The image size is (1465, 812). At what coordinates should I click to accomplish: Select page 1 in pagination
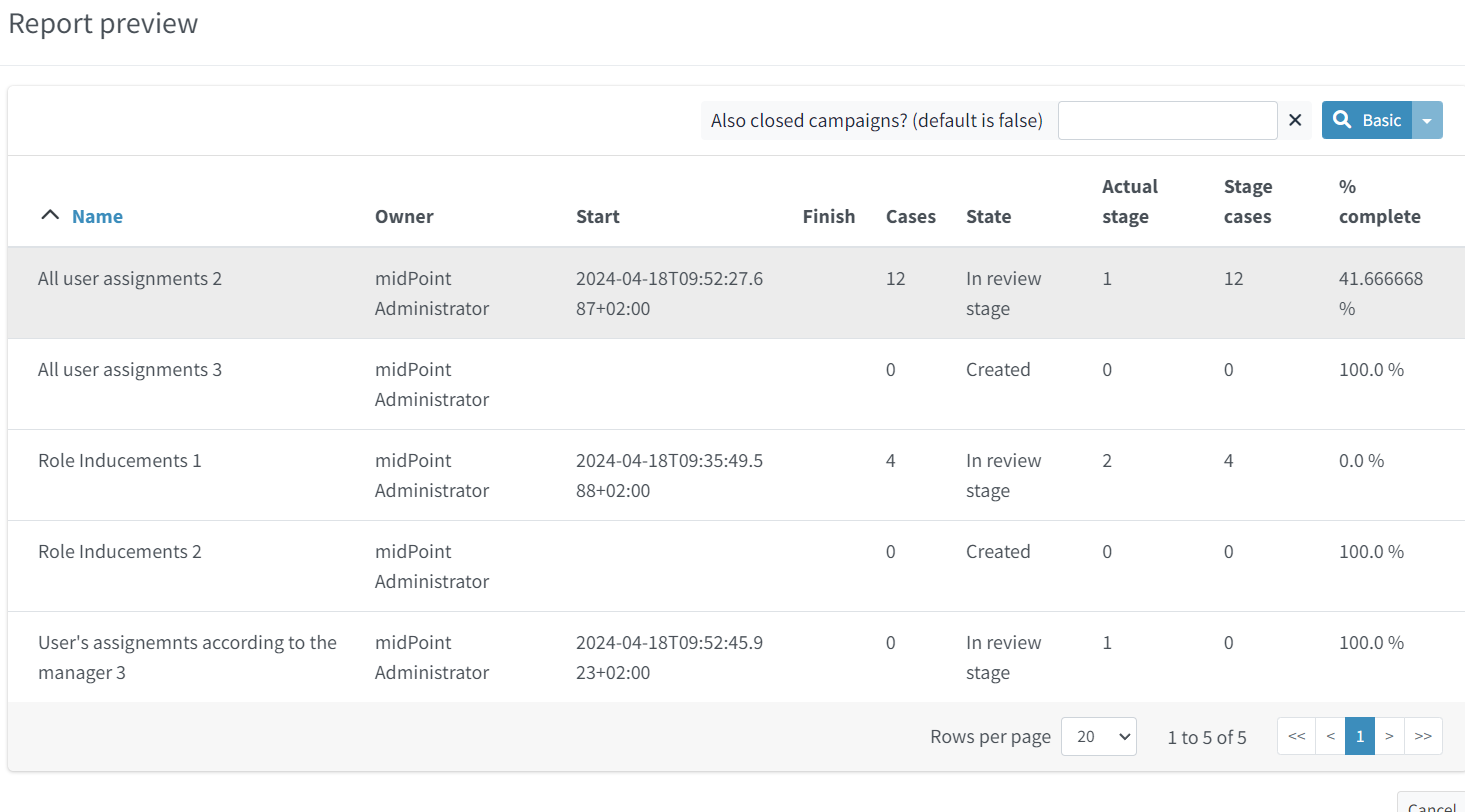1360,736
